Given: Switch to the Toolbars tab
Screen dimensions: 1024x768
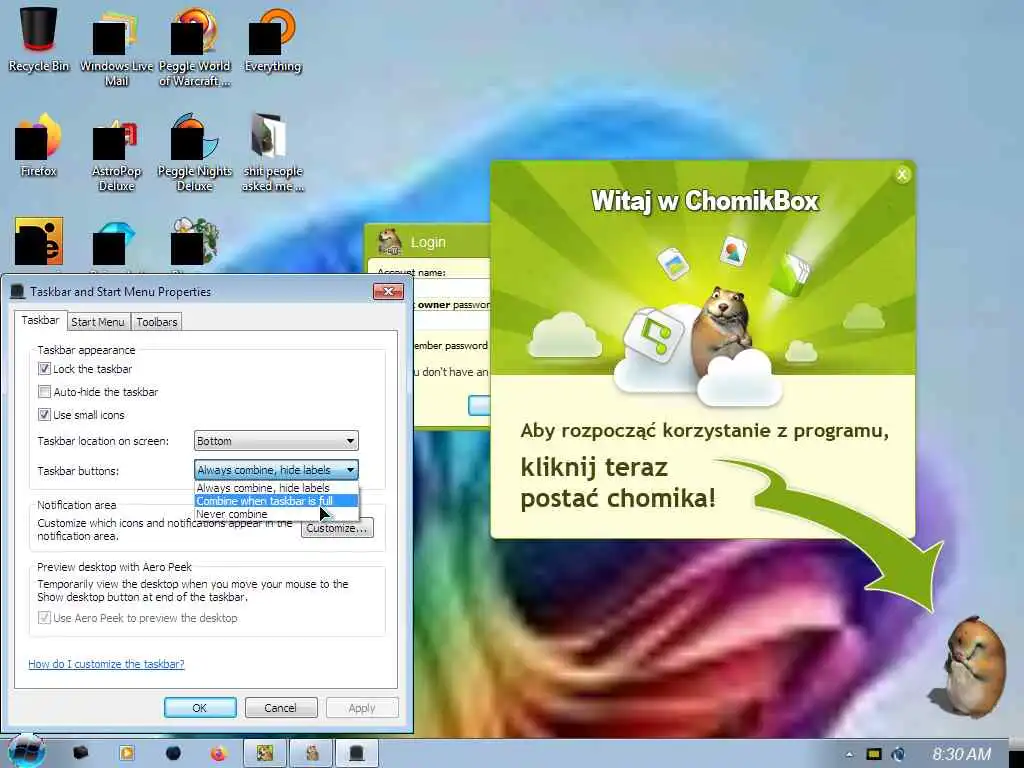Looking at the screenshot, I should point(157,322).
